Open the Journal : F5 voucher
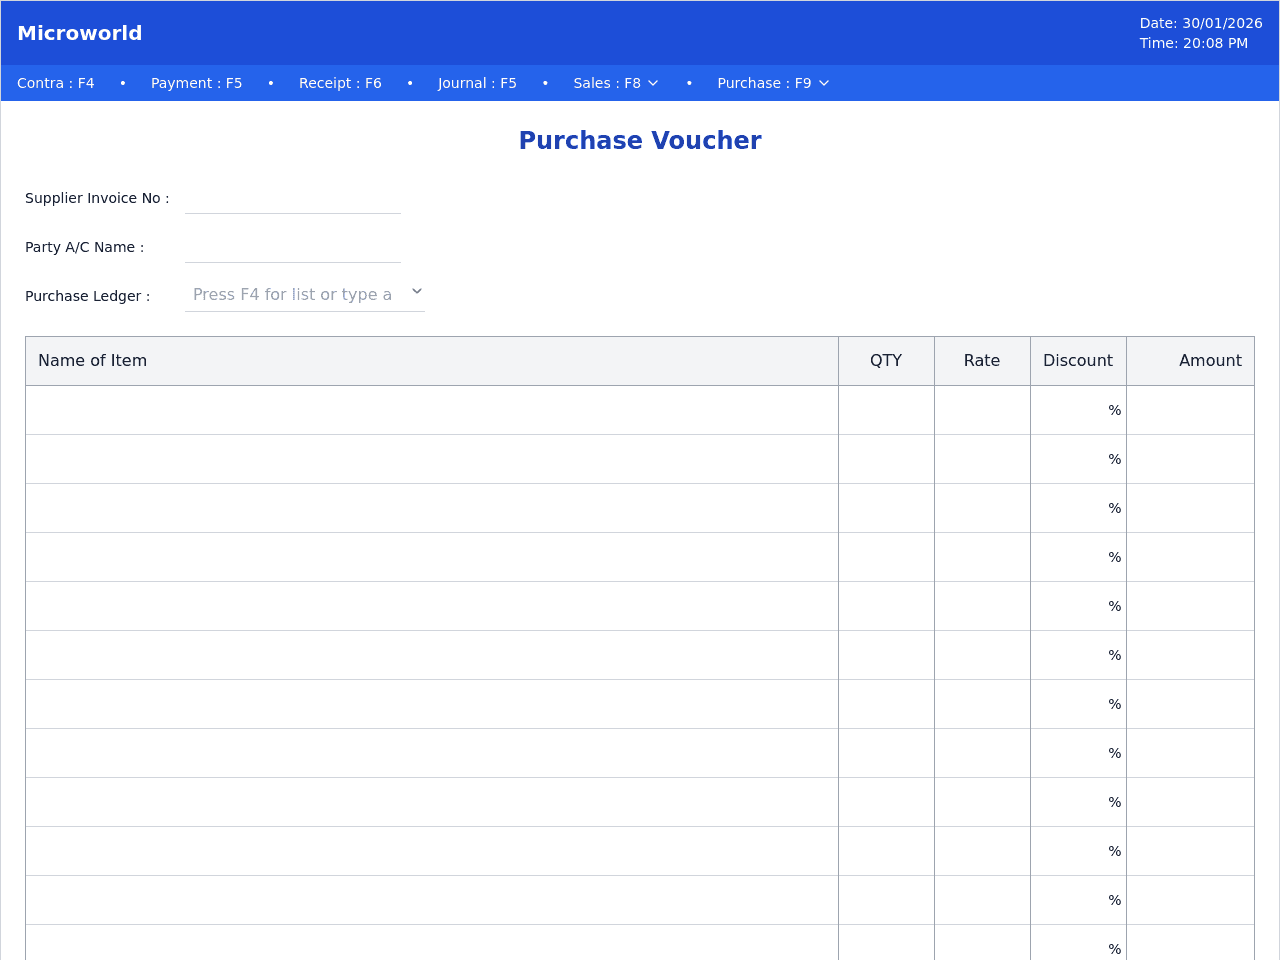Screen dimensions: 1280x960 (x=477, y=83)
